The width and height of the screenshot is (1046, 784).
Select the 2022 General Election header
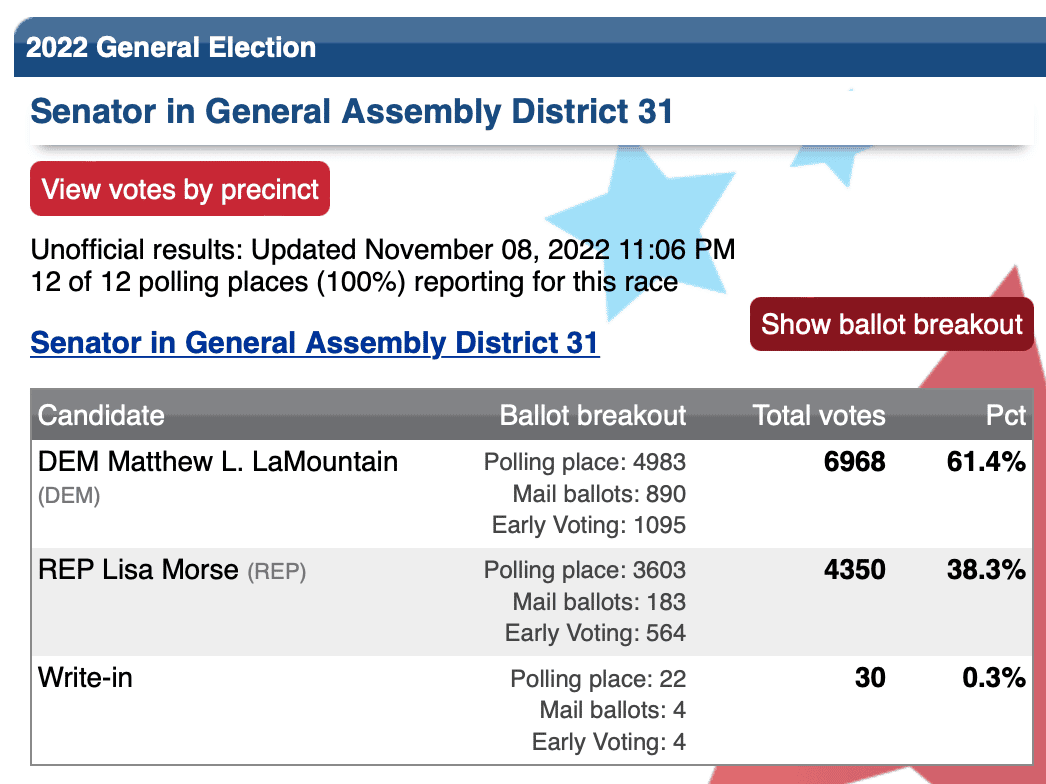pos(171,47)
